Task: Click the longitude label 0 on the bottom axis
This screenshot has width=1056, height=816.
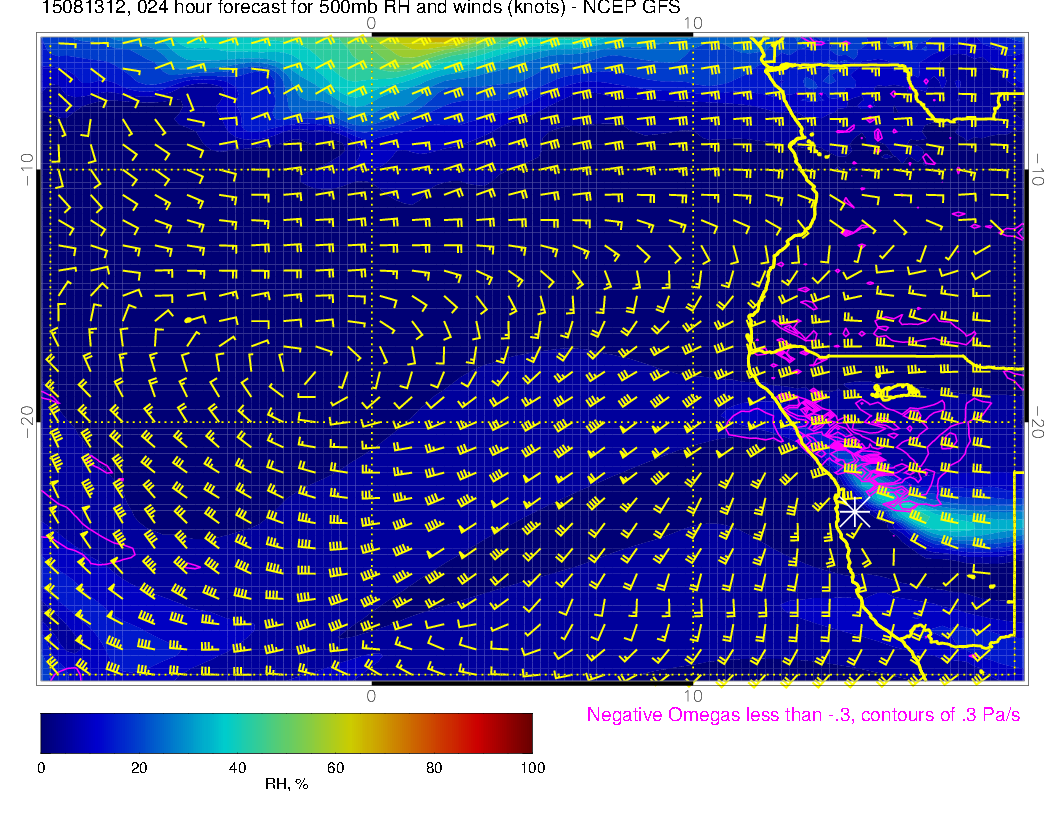Action: click(371, 696)
